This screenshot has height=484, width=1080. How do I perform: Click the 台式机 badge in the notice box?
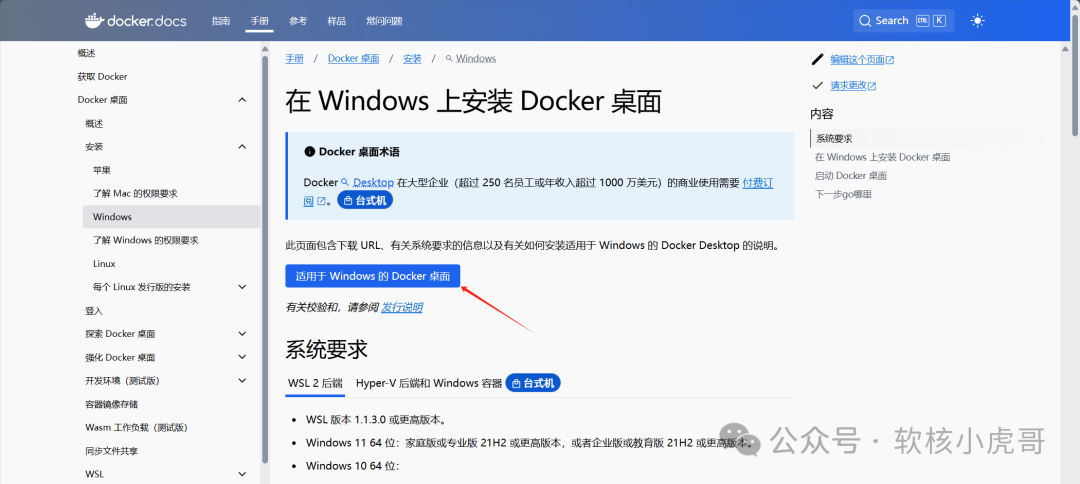click(x=365, y=200)
